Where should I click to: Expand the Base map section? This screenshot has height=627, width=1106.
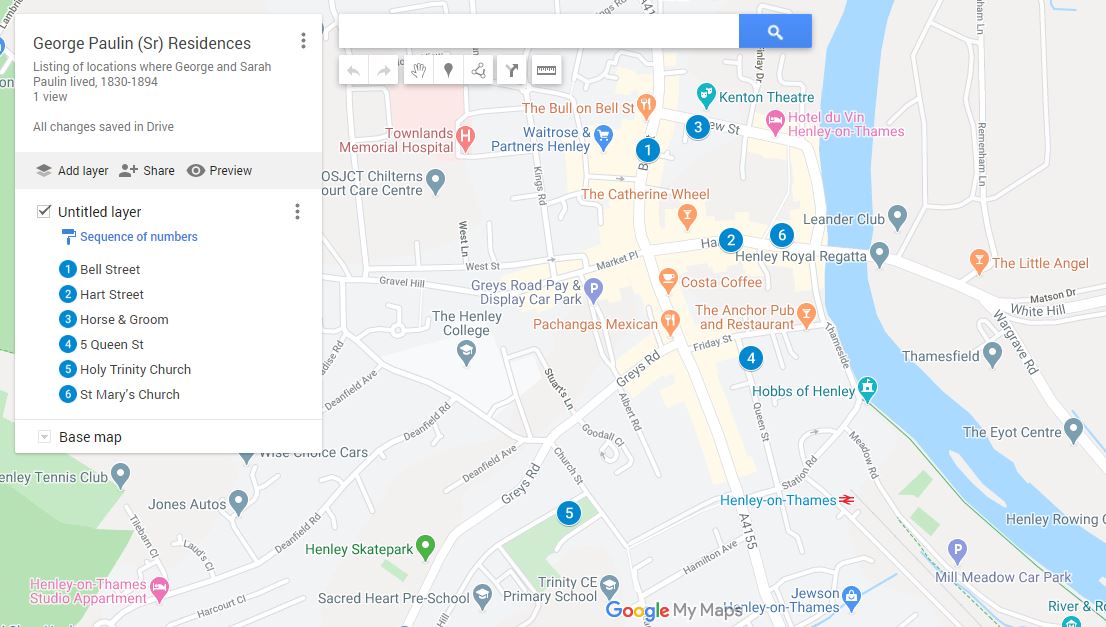coord(44,437)
